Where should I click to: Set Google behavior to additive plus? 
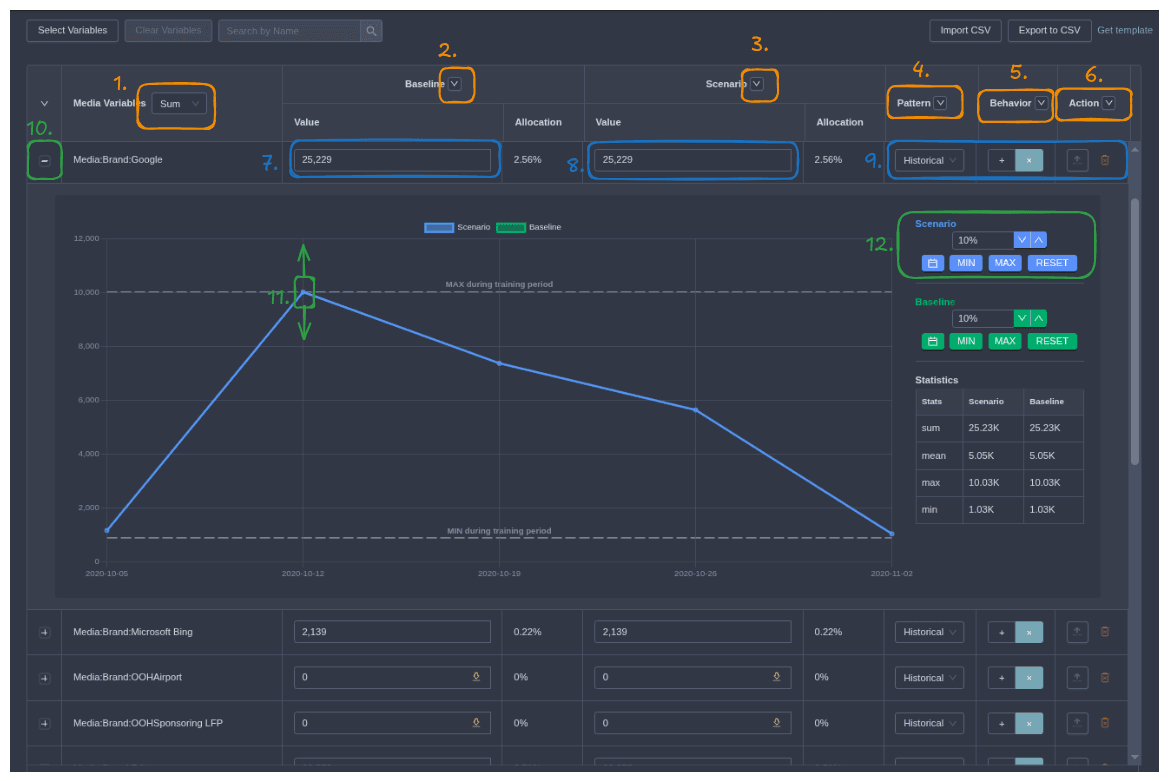[x=1001, y=160]
